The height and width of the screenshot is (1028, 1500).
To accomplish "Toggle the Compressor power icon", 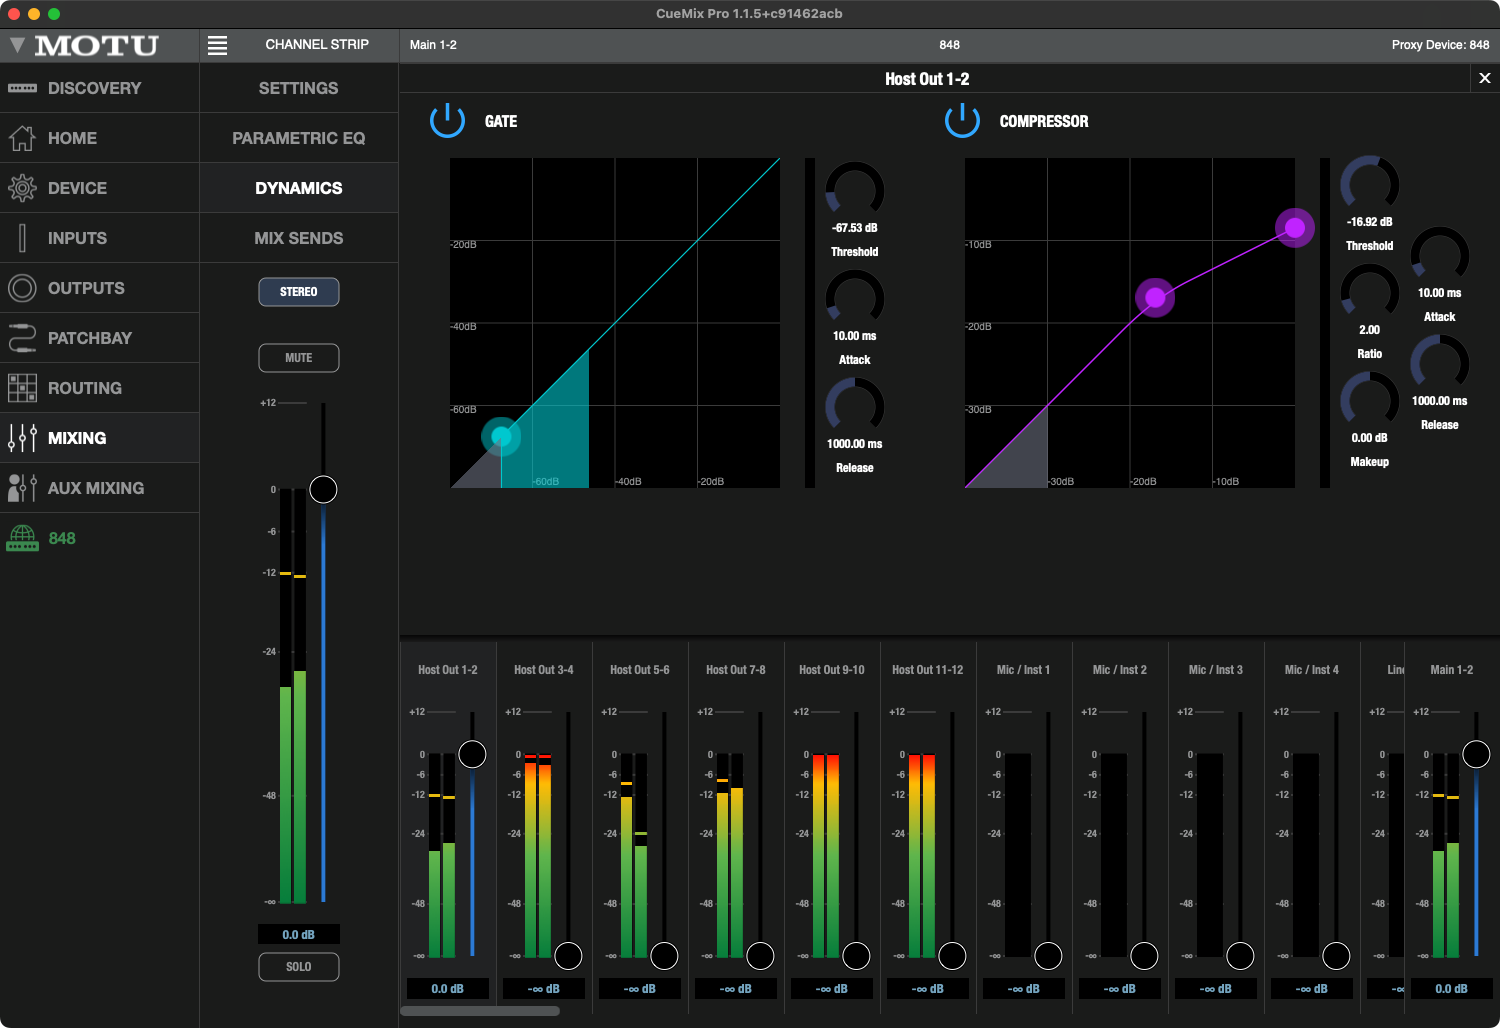I will click(x=962, y=121).
